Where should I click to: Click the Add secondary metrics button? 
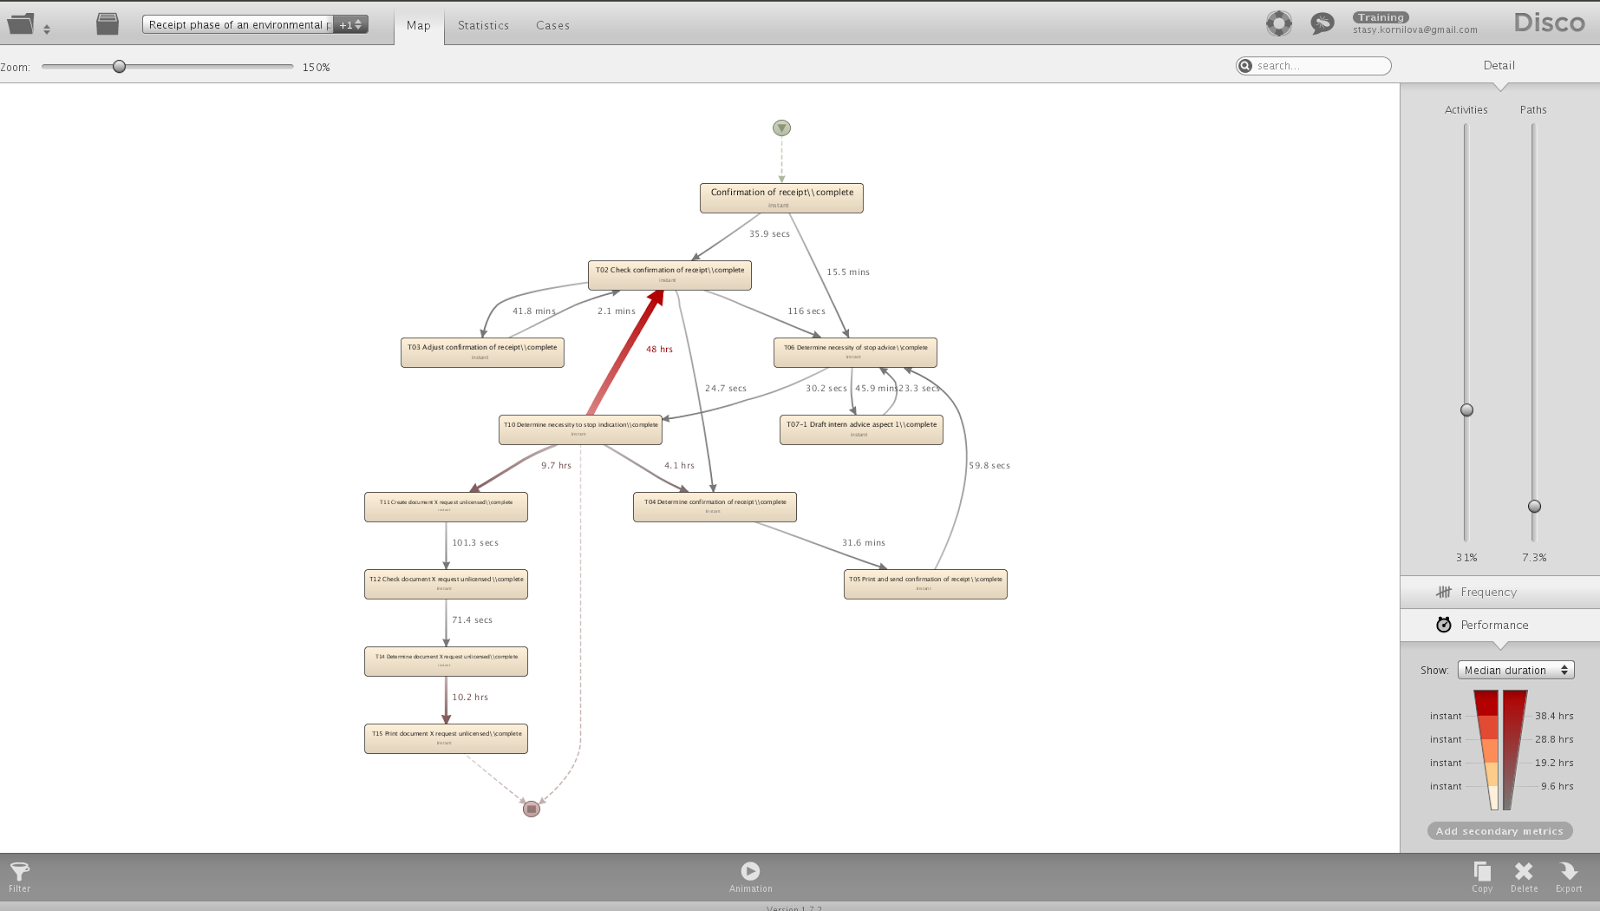[x=1499, y=830]
